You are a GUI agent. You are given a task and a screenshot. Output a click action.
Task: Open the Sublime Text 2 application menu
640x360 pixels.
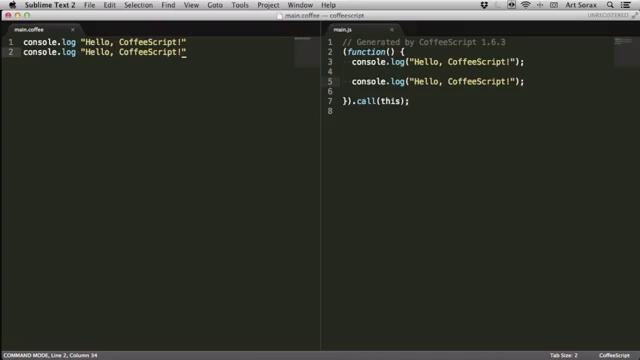(x=50, y=5)
